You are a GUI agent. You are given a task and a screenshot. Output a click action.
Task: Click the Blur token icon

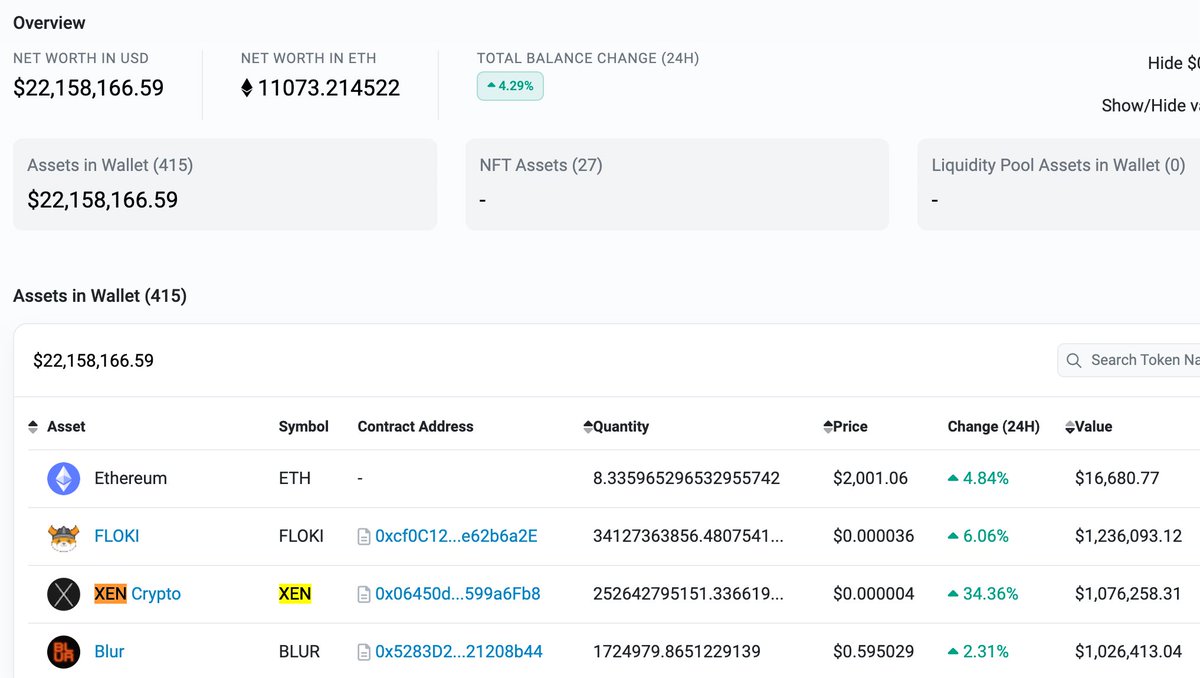(63, 651)
